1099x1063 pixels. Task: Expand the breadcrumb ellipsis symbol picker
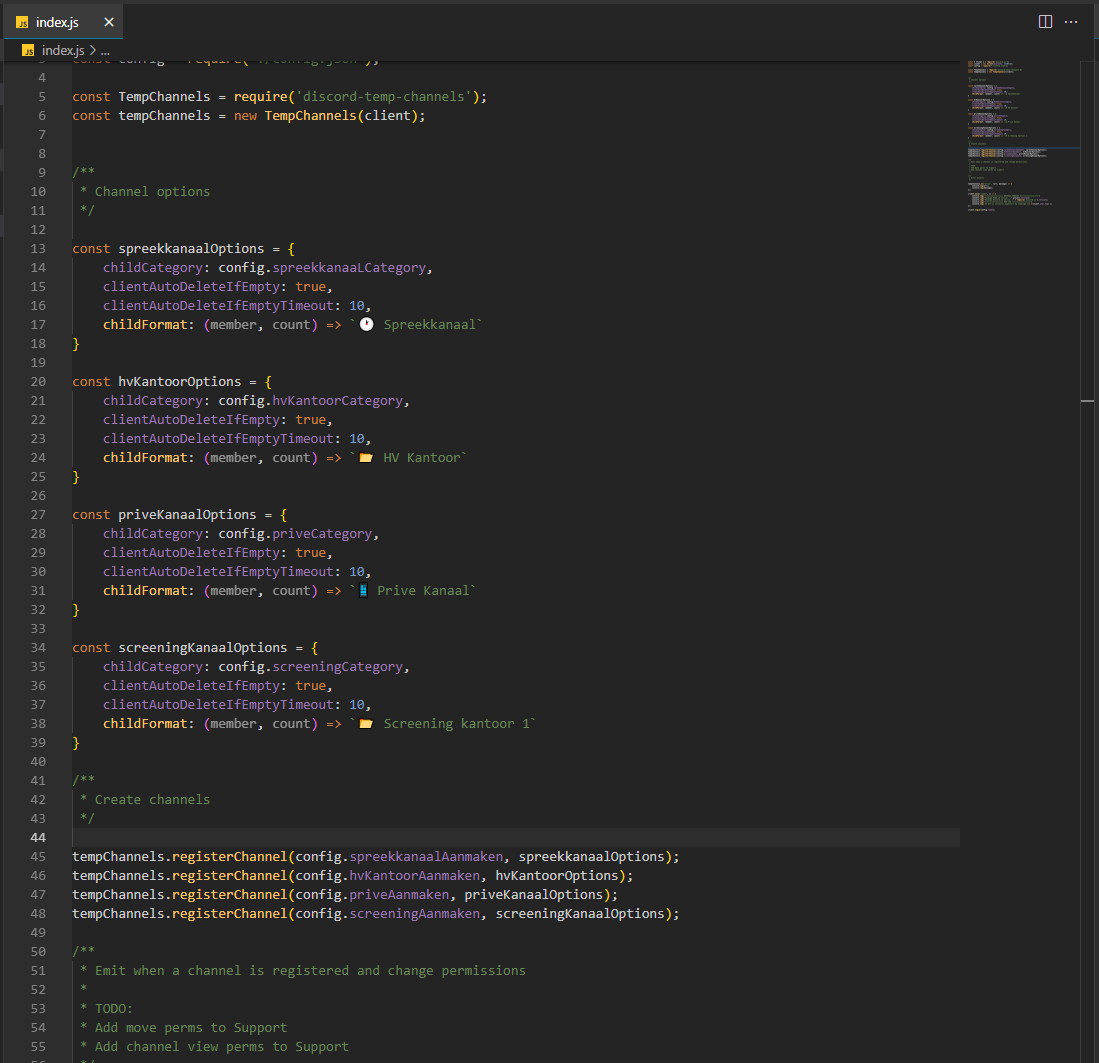[105, 50]
